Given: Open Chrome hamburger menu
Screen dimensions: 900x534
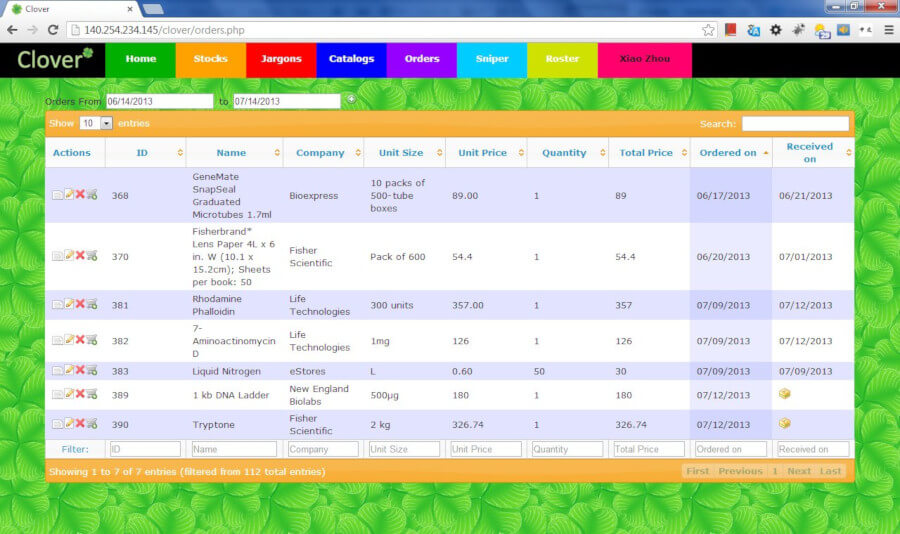Looking at the screenshot, I should pyautogui.click(x=889, y=30).
